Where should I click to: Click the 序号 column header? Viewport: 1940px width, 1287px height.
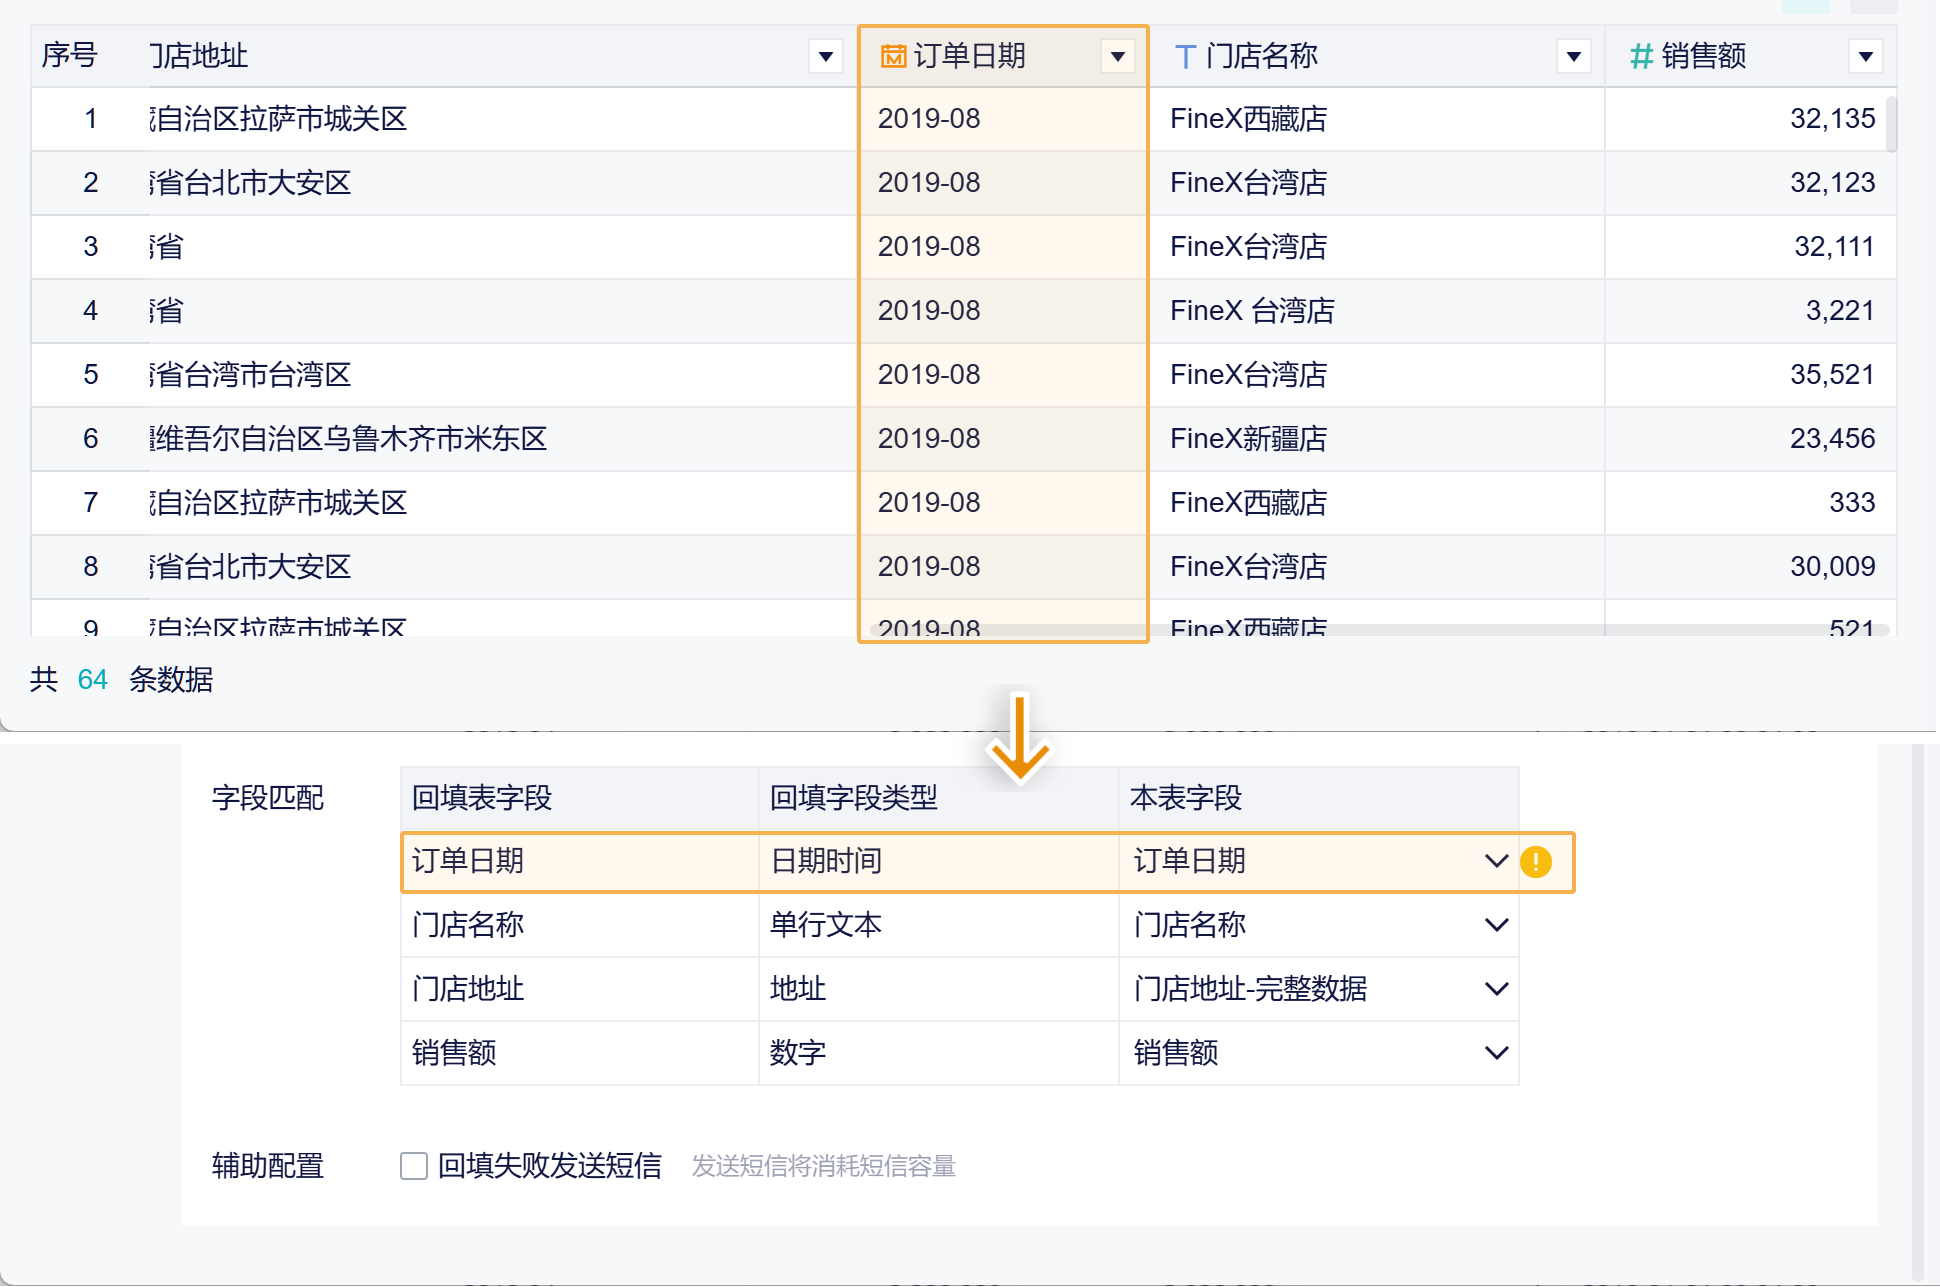70,56
